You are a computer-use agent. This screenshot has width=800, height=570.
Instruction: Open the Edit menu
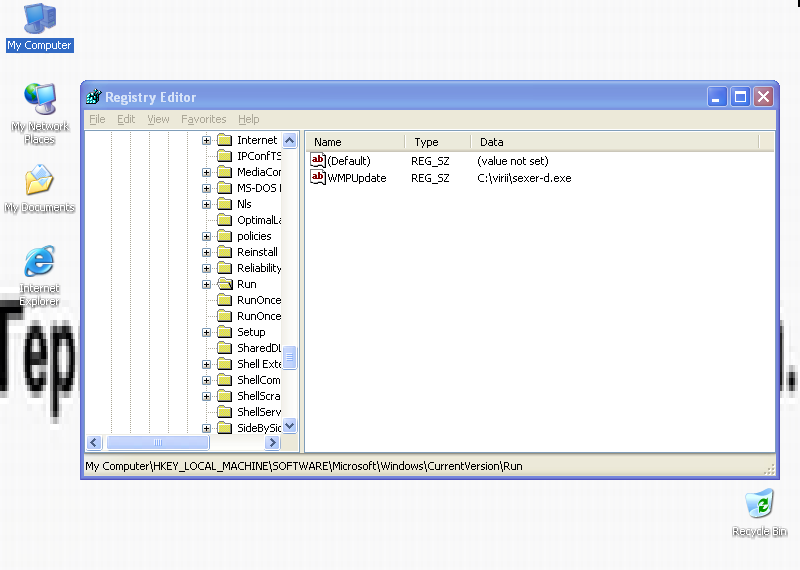point(126,119)
